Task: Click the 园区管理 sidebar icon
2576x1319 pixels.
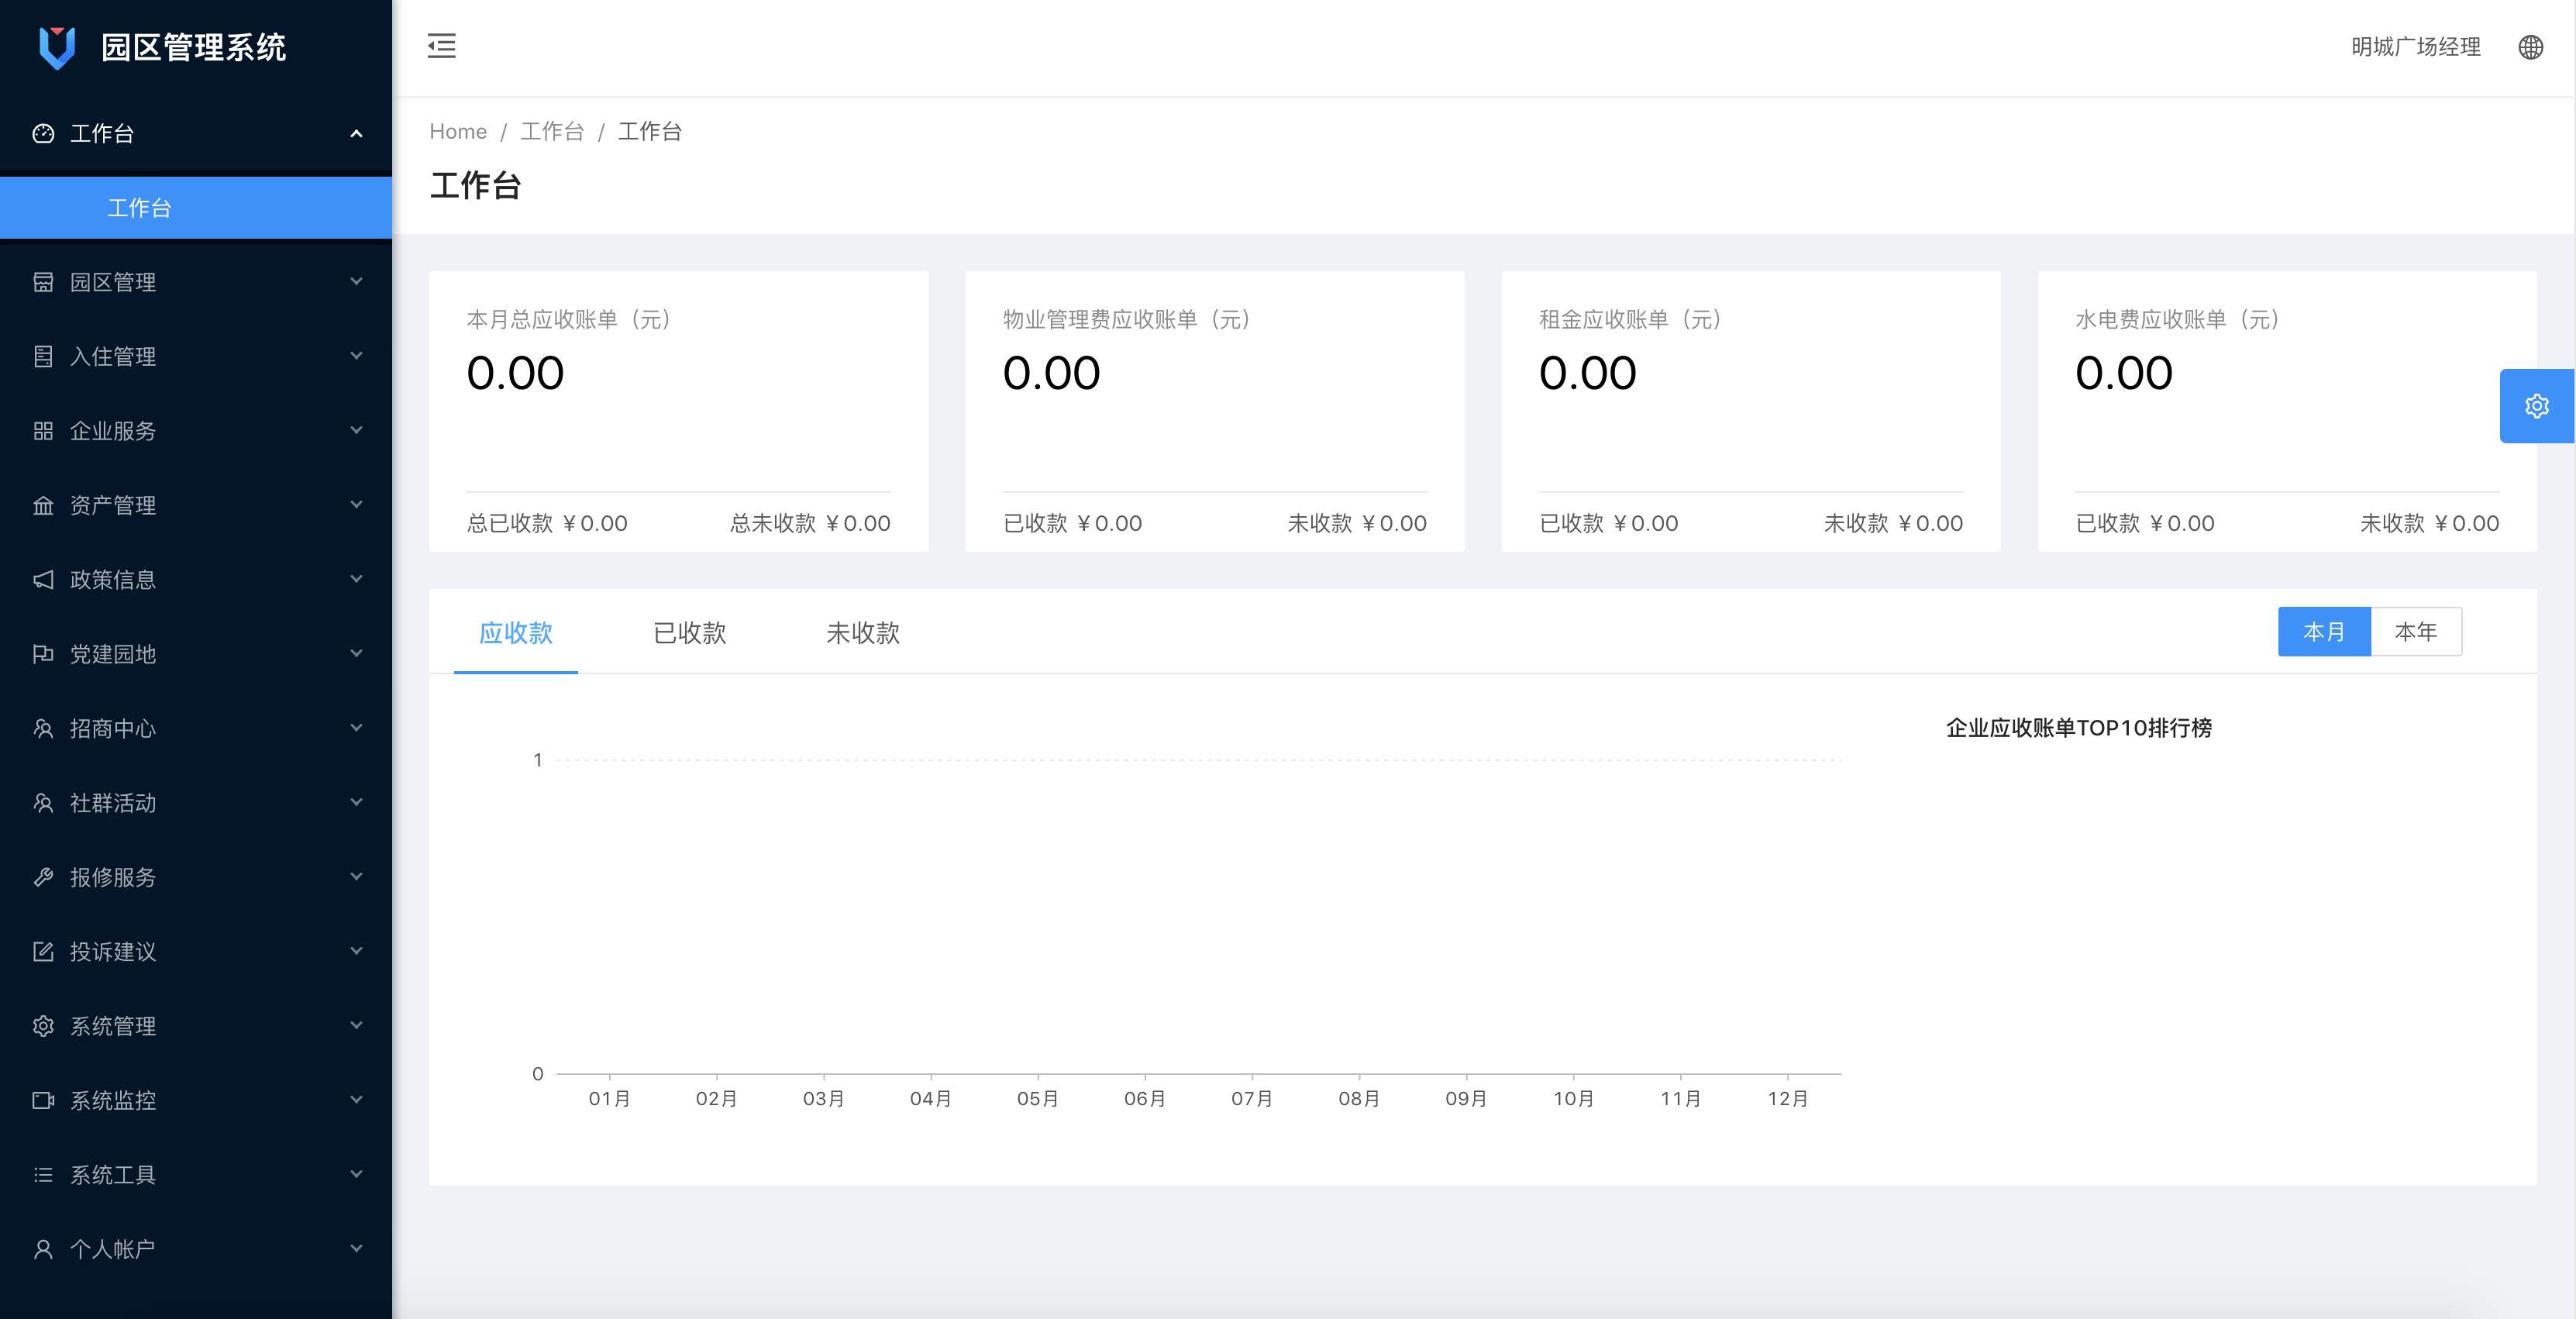Action: (43, 282)
